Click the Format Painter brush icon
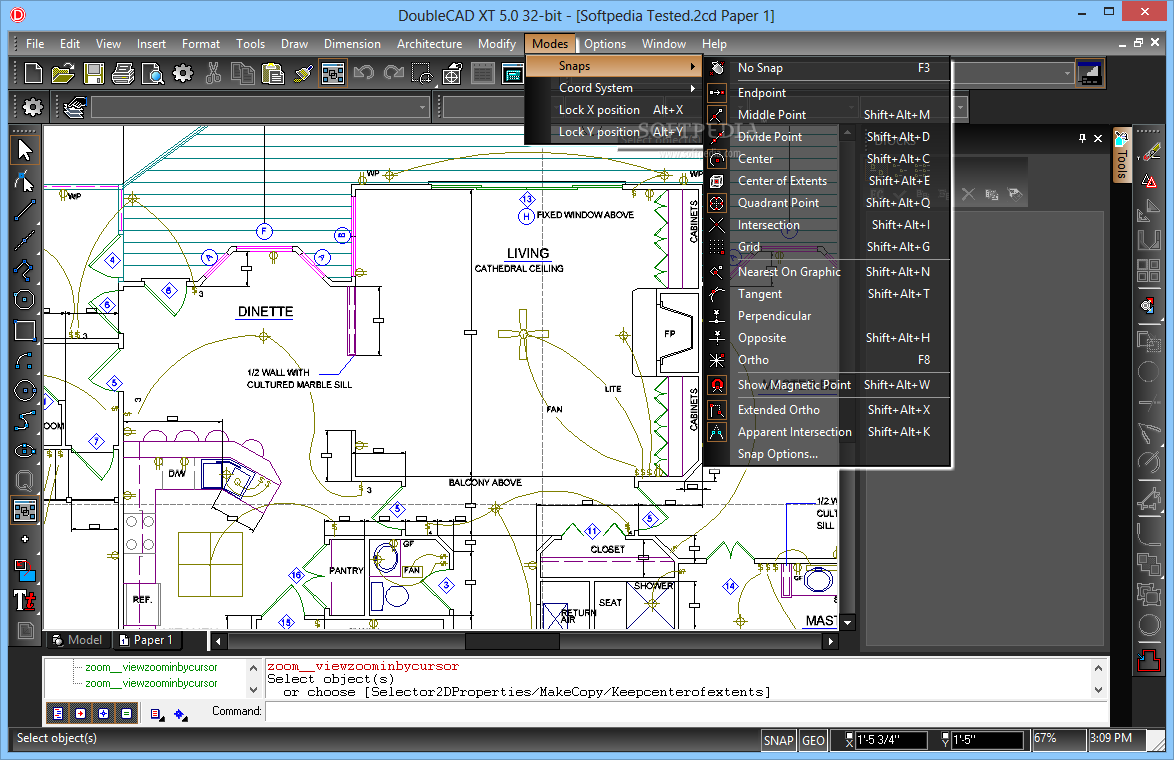 coord(302,73)
